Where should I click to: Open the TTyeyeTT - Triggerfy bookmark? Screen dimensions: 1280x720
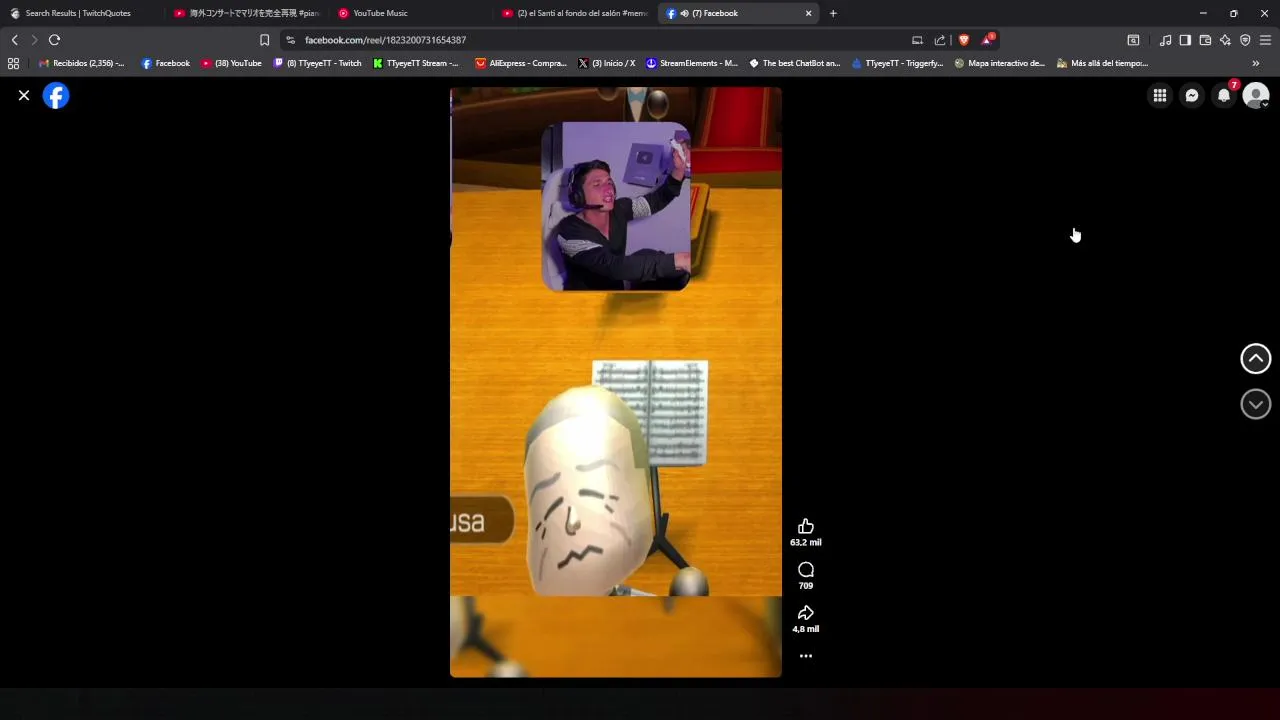tap(897, 63)
